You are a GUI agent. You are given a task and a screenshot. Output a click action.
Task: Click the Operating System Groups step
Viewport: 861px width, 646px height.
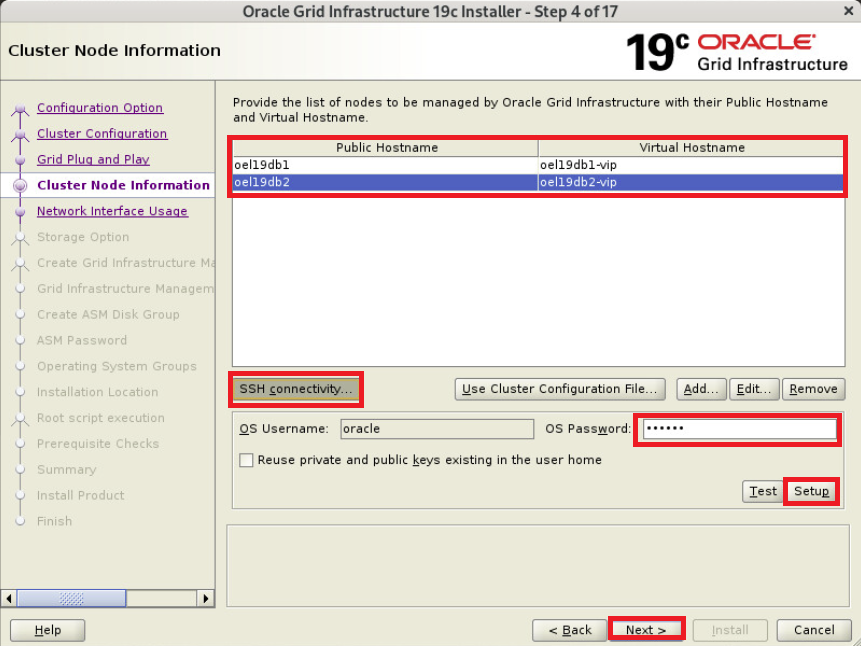coord(116,366)
